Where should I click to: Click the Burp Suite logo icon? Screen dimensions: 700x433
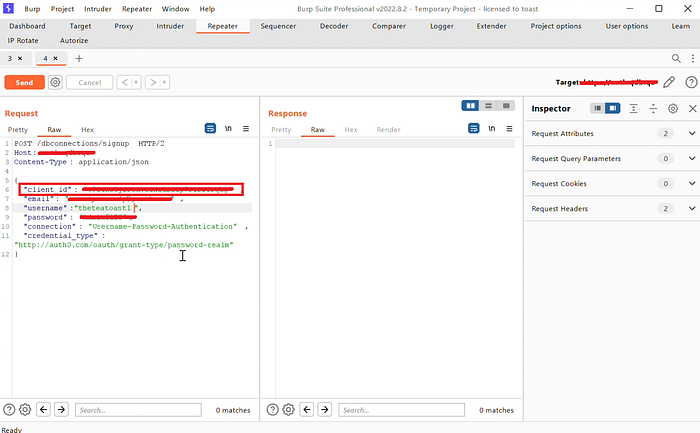click(x=8, y=8)
